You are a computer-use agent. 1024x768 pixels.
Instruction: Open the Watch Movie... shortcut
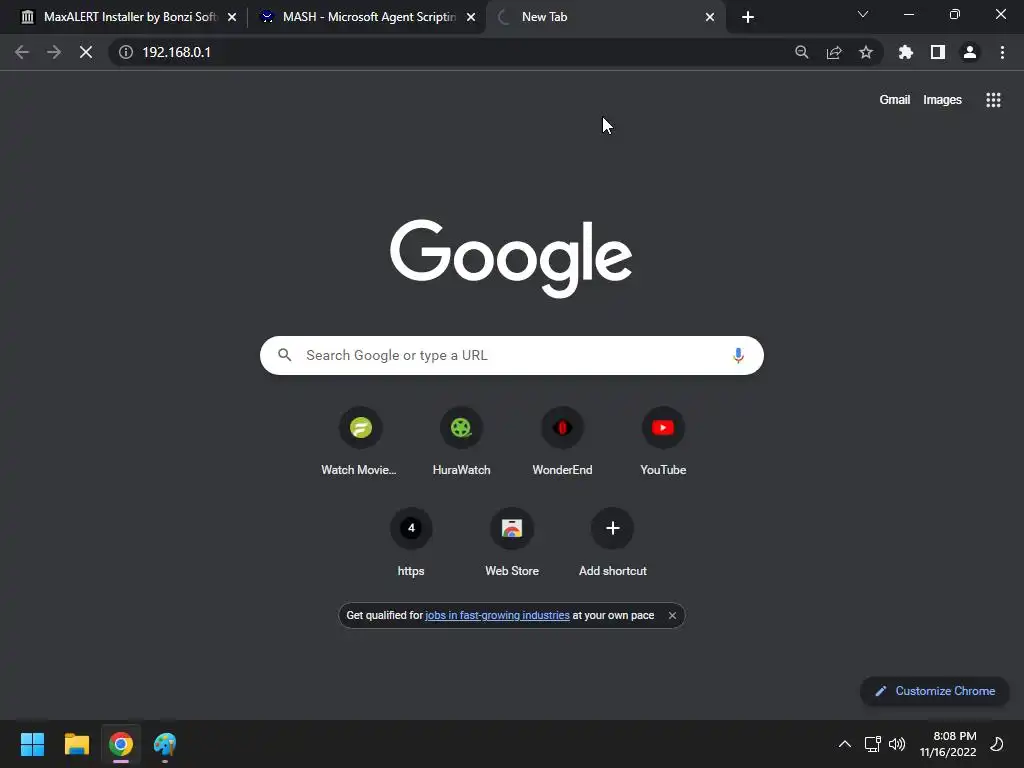[x=360, y=441]
